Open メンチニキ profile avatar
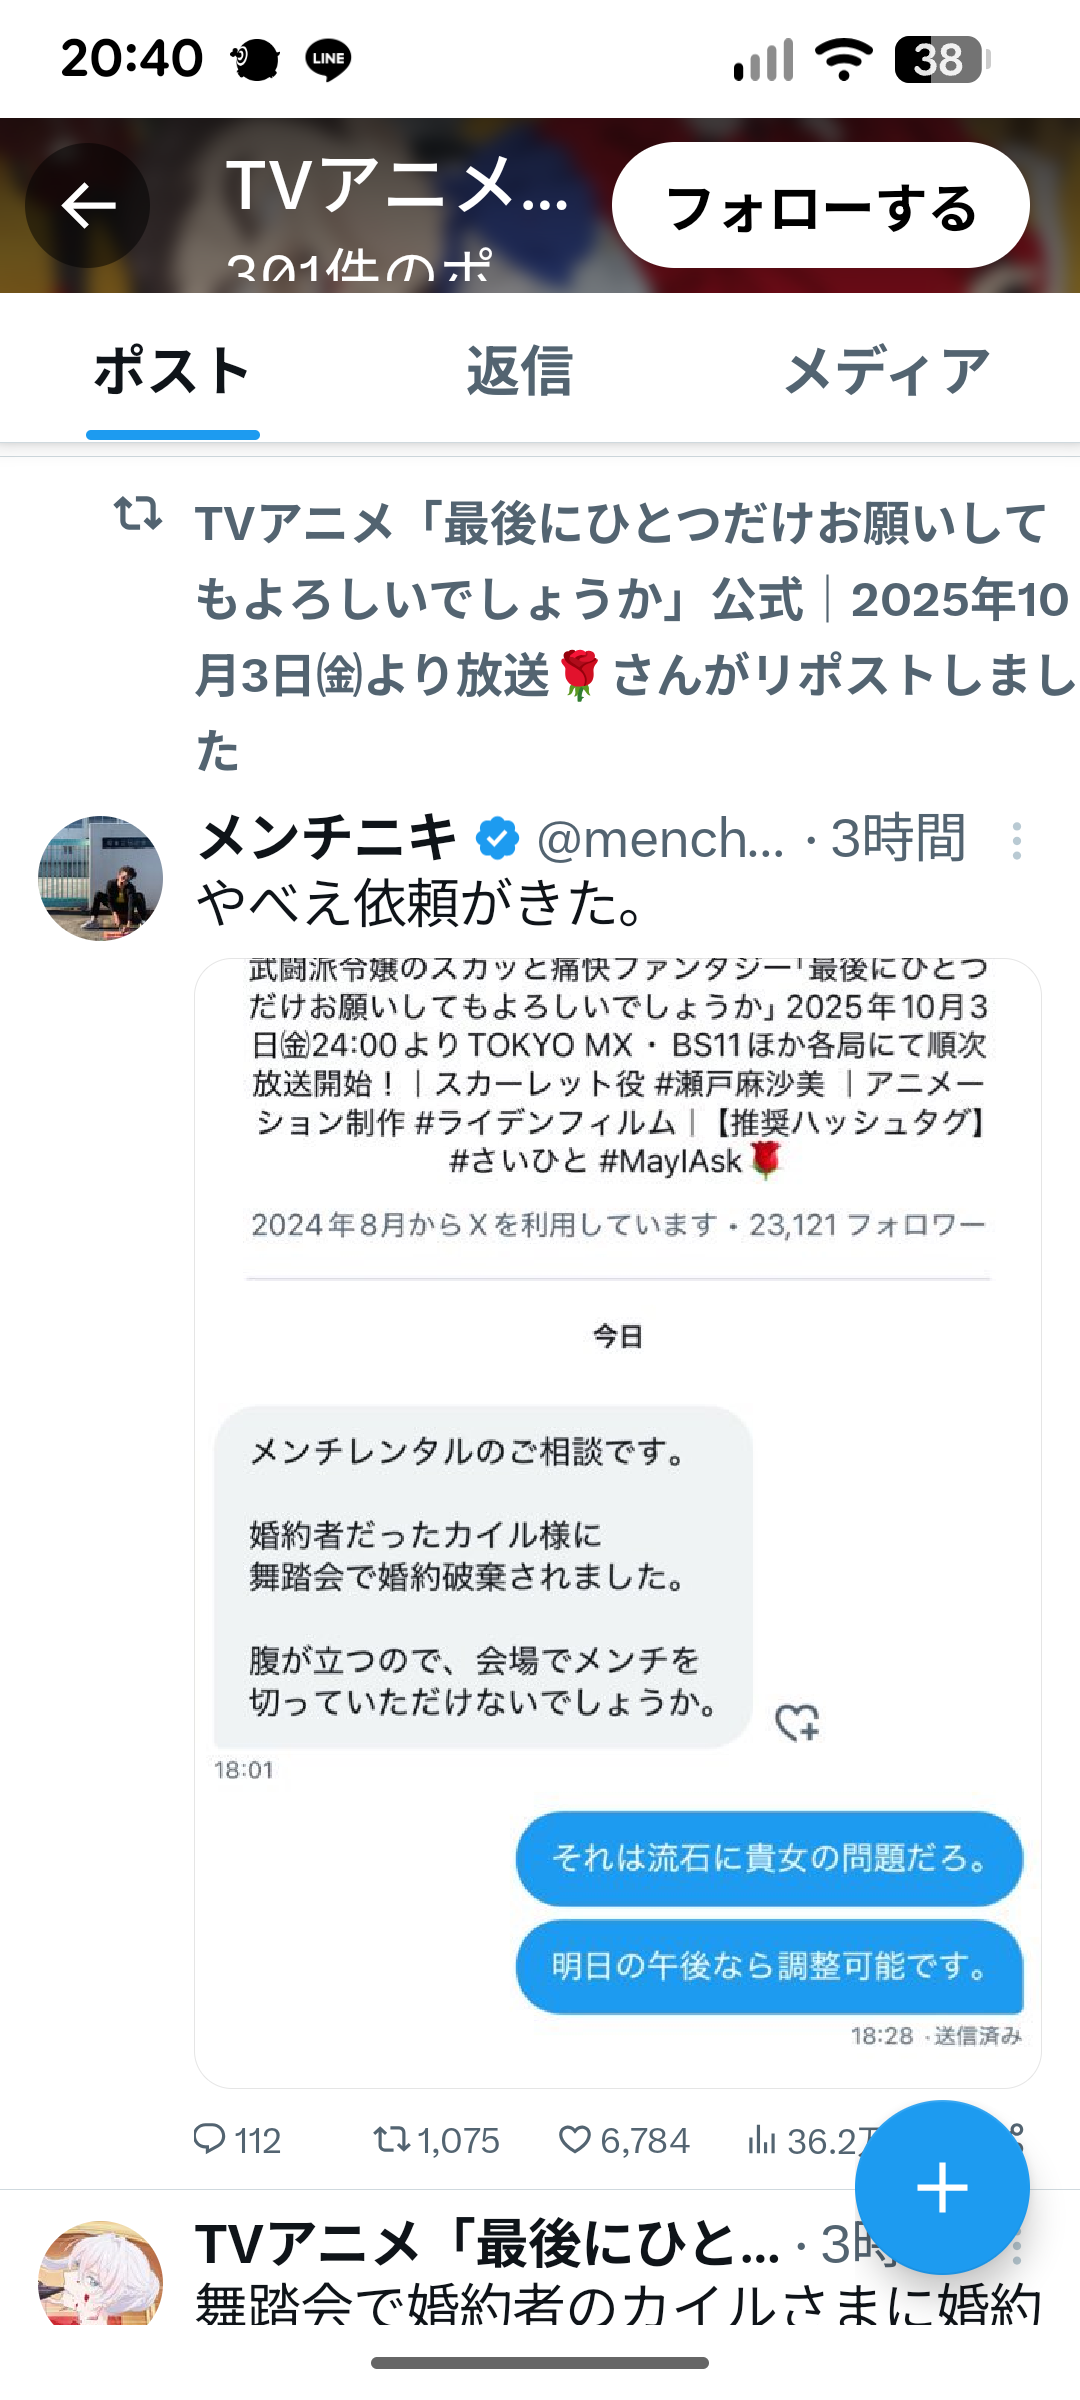1080x2400 pixels. coord(100,878)
